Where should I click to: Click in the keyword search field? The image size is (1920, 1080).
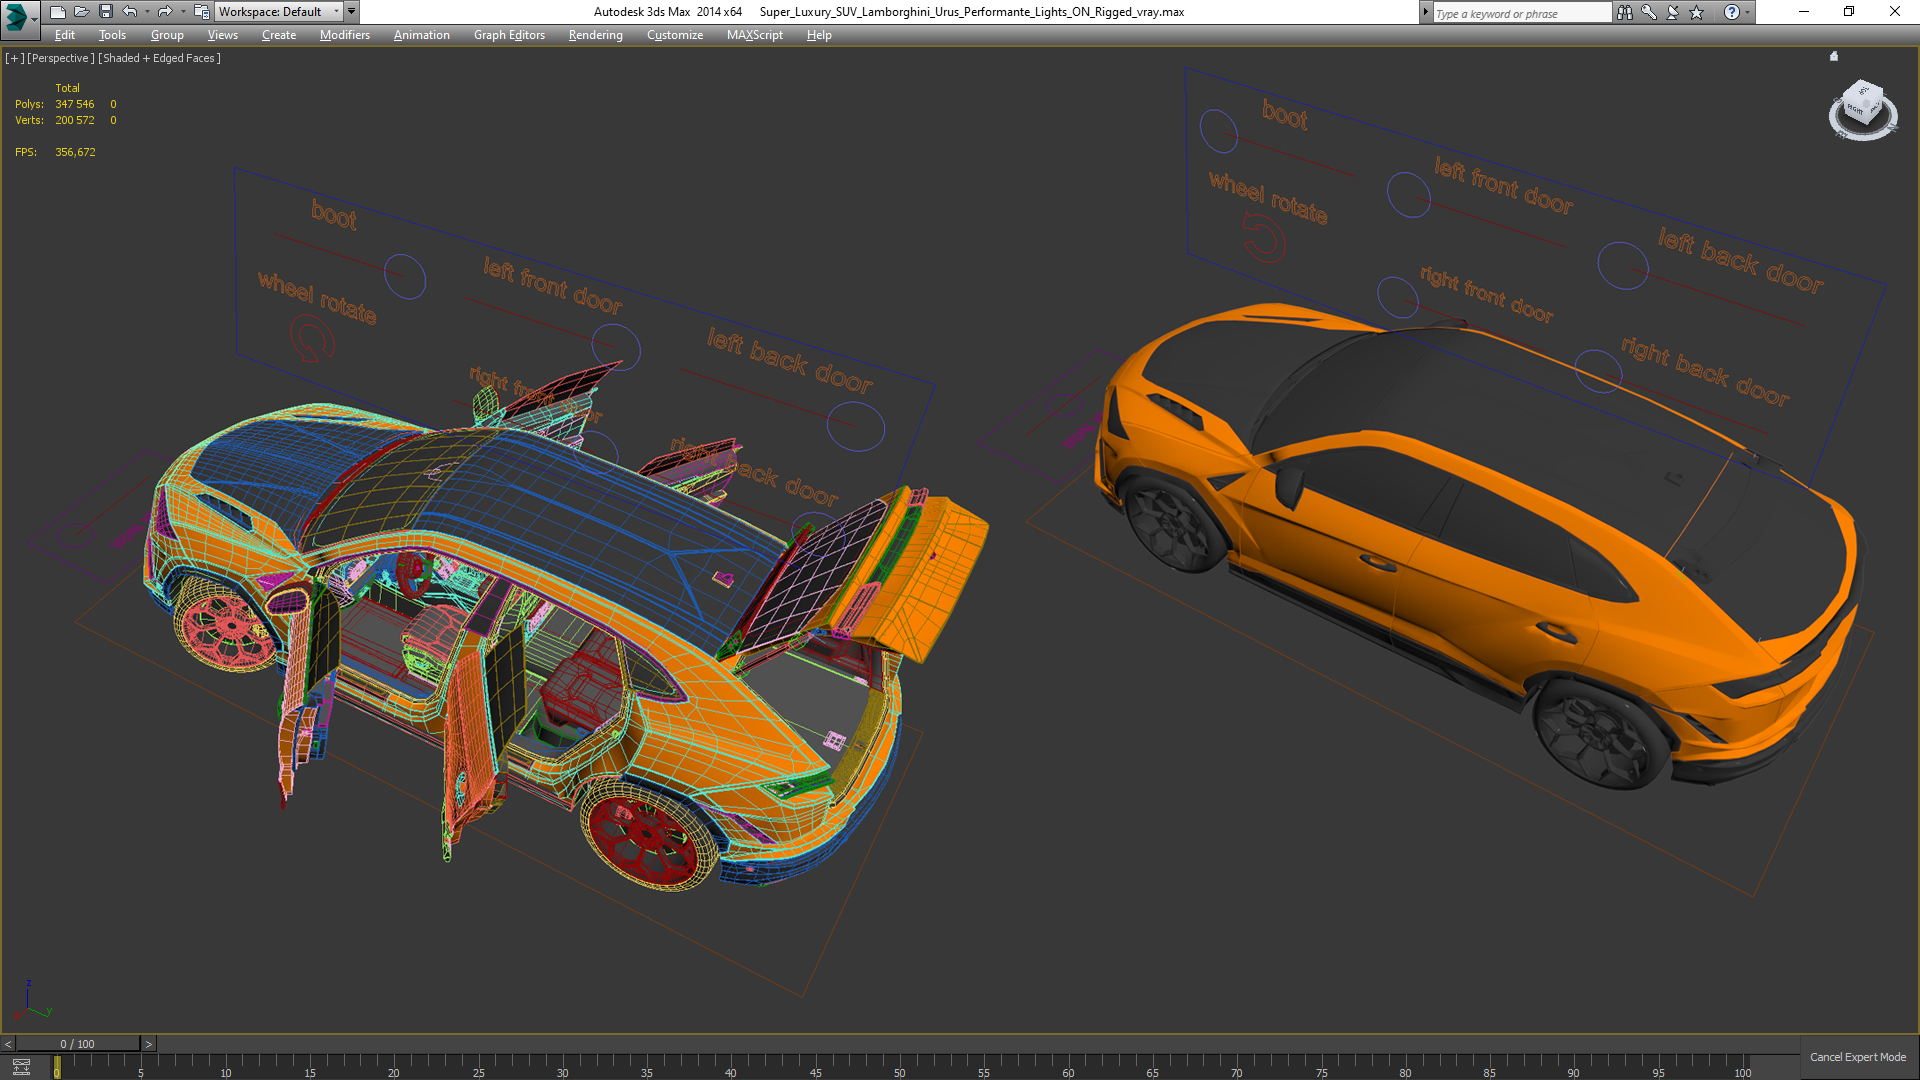click(1521, 13)
